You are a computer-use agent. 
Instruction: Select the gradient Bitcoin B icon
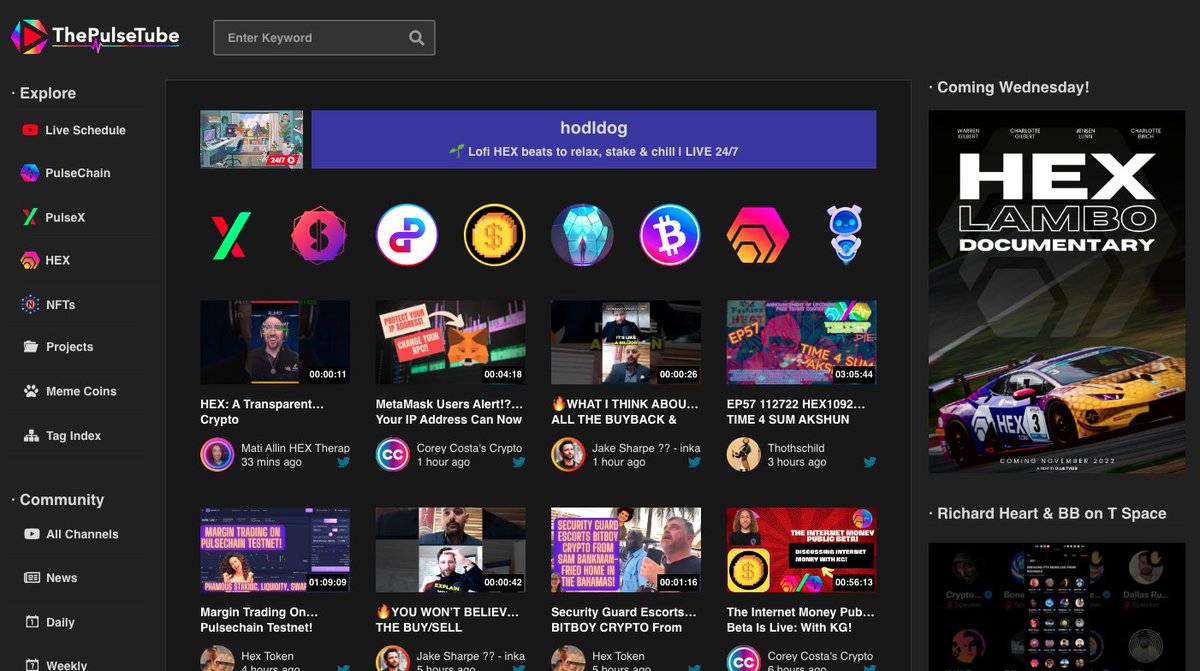[670, 235]
